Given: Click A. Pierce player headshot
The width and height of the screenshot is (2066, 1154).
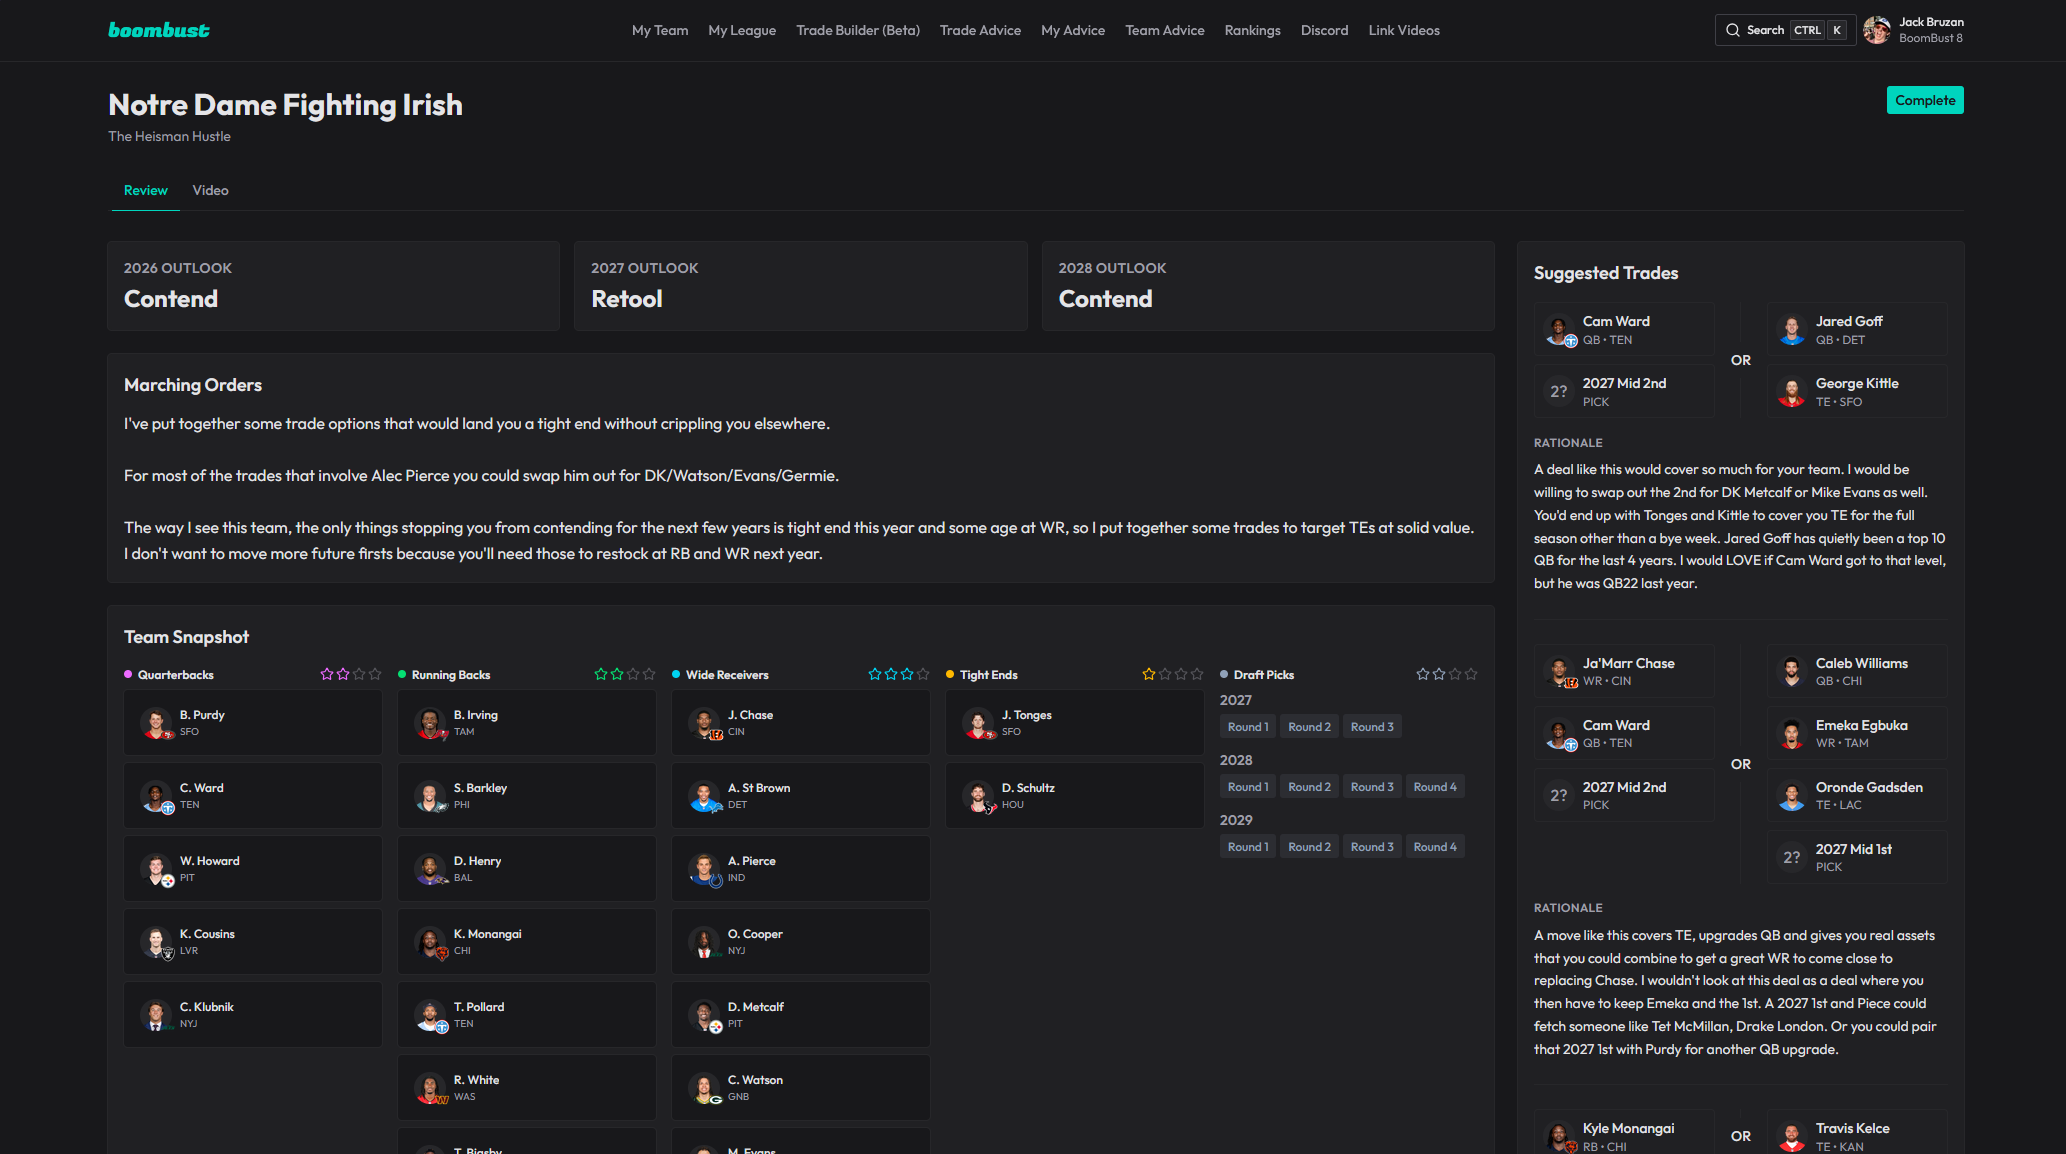Looking at the screenshot, I should pyautogui.click(x=704, y=869).
